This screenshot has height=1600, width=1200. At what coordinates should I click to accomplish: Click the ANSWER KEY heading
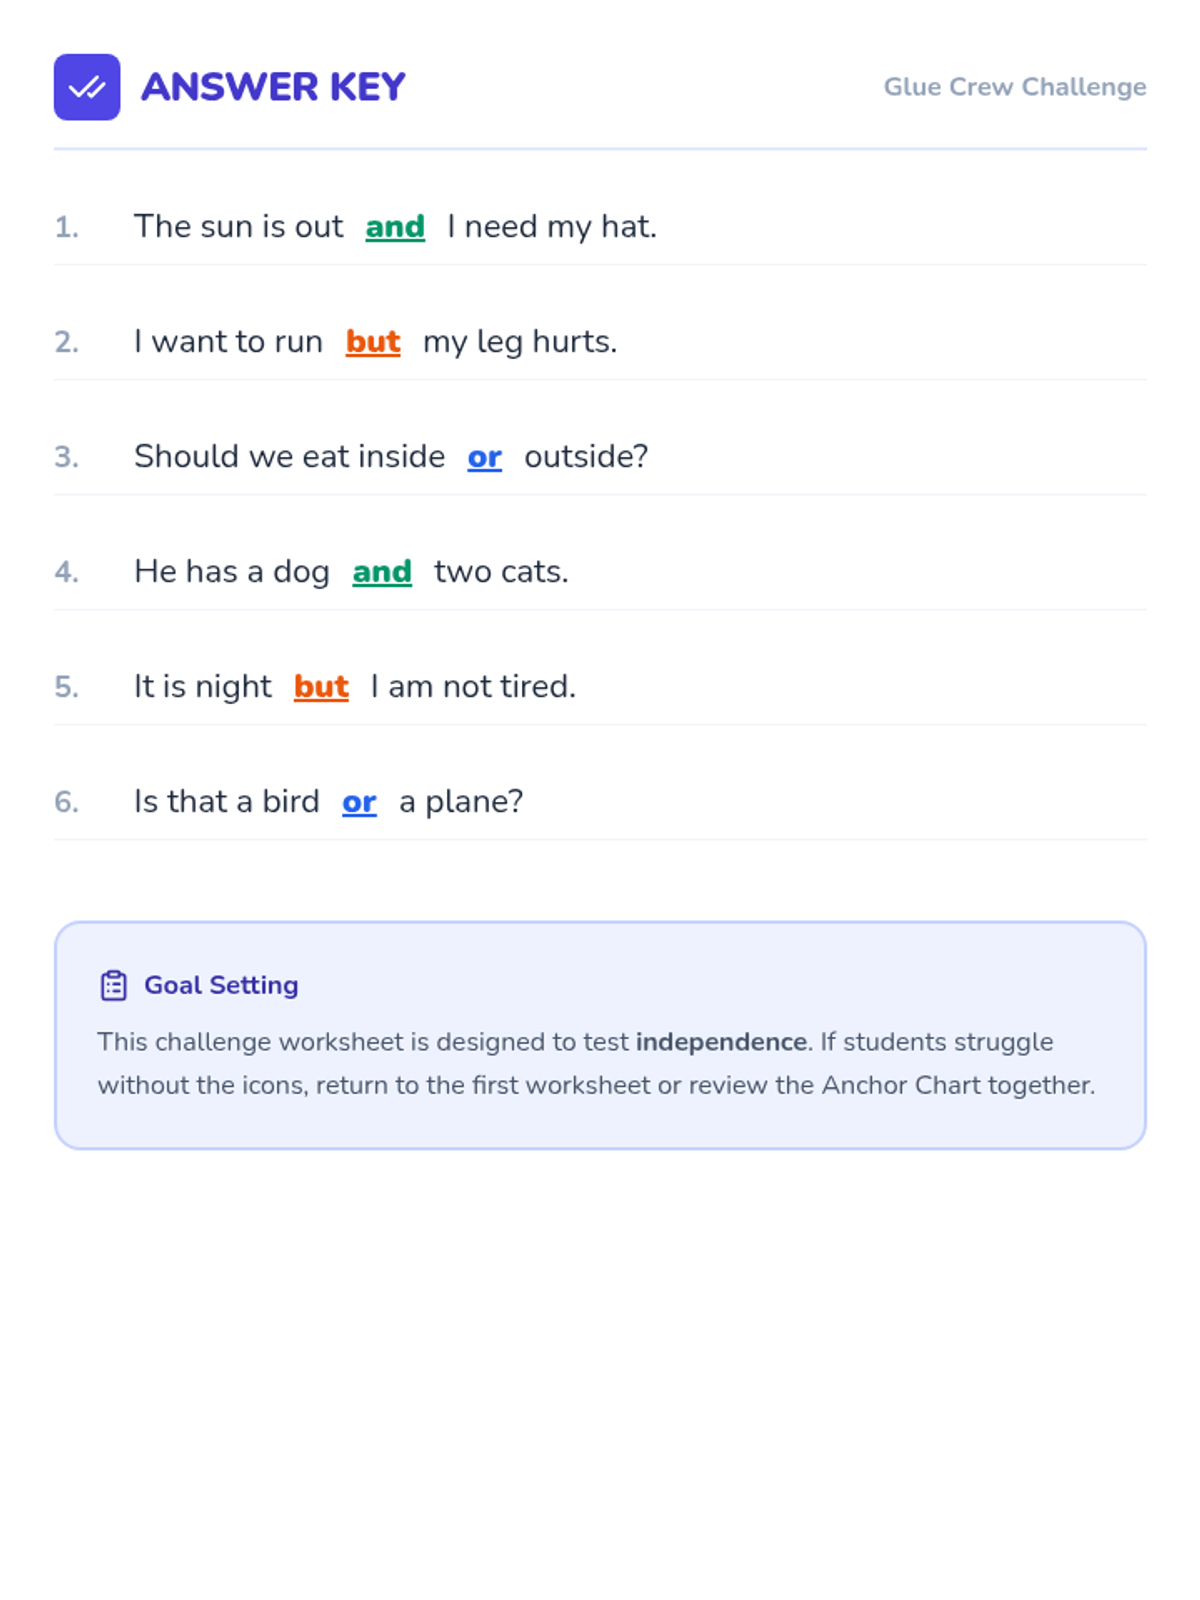tap(273, 87)
